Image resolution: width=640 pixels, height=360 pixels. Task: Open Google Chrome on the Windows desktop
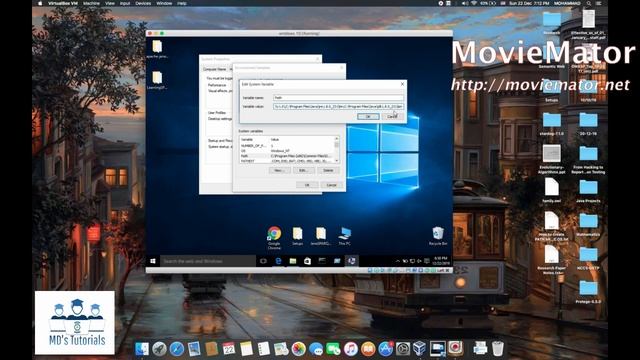(274, 238)
